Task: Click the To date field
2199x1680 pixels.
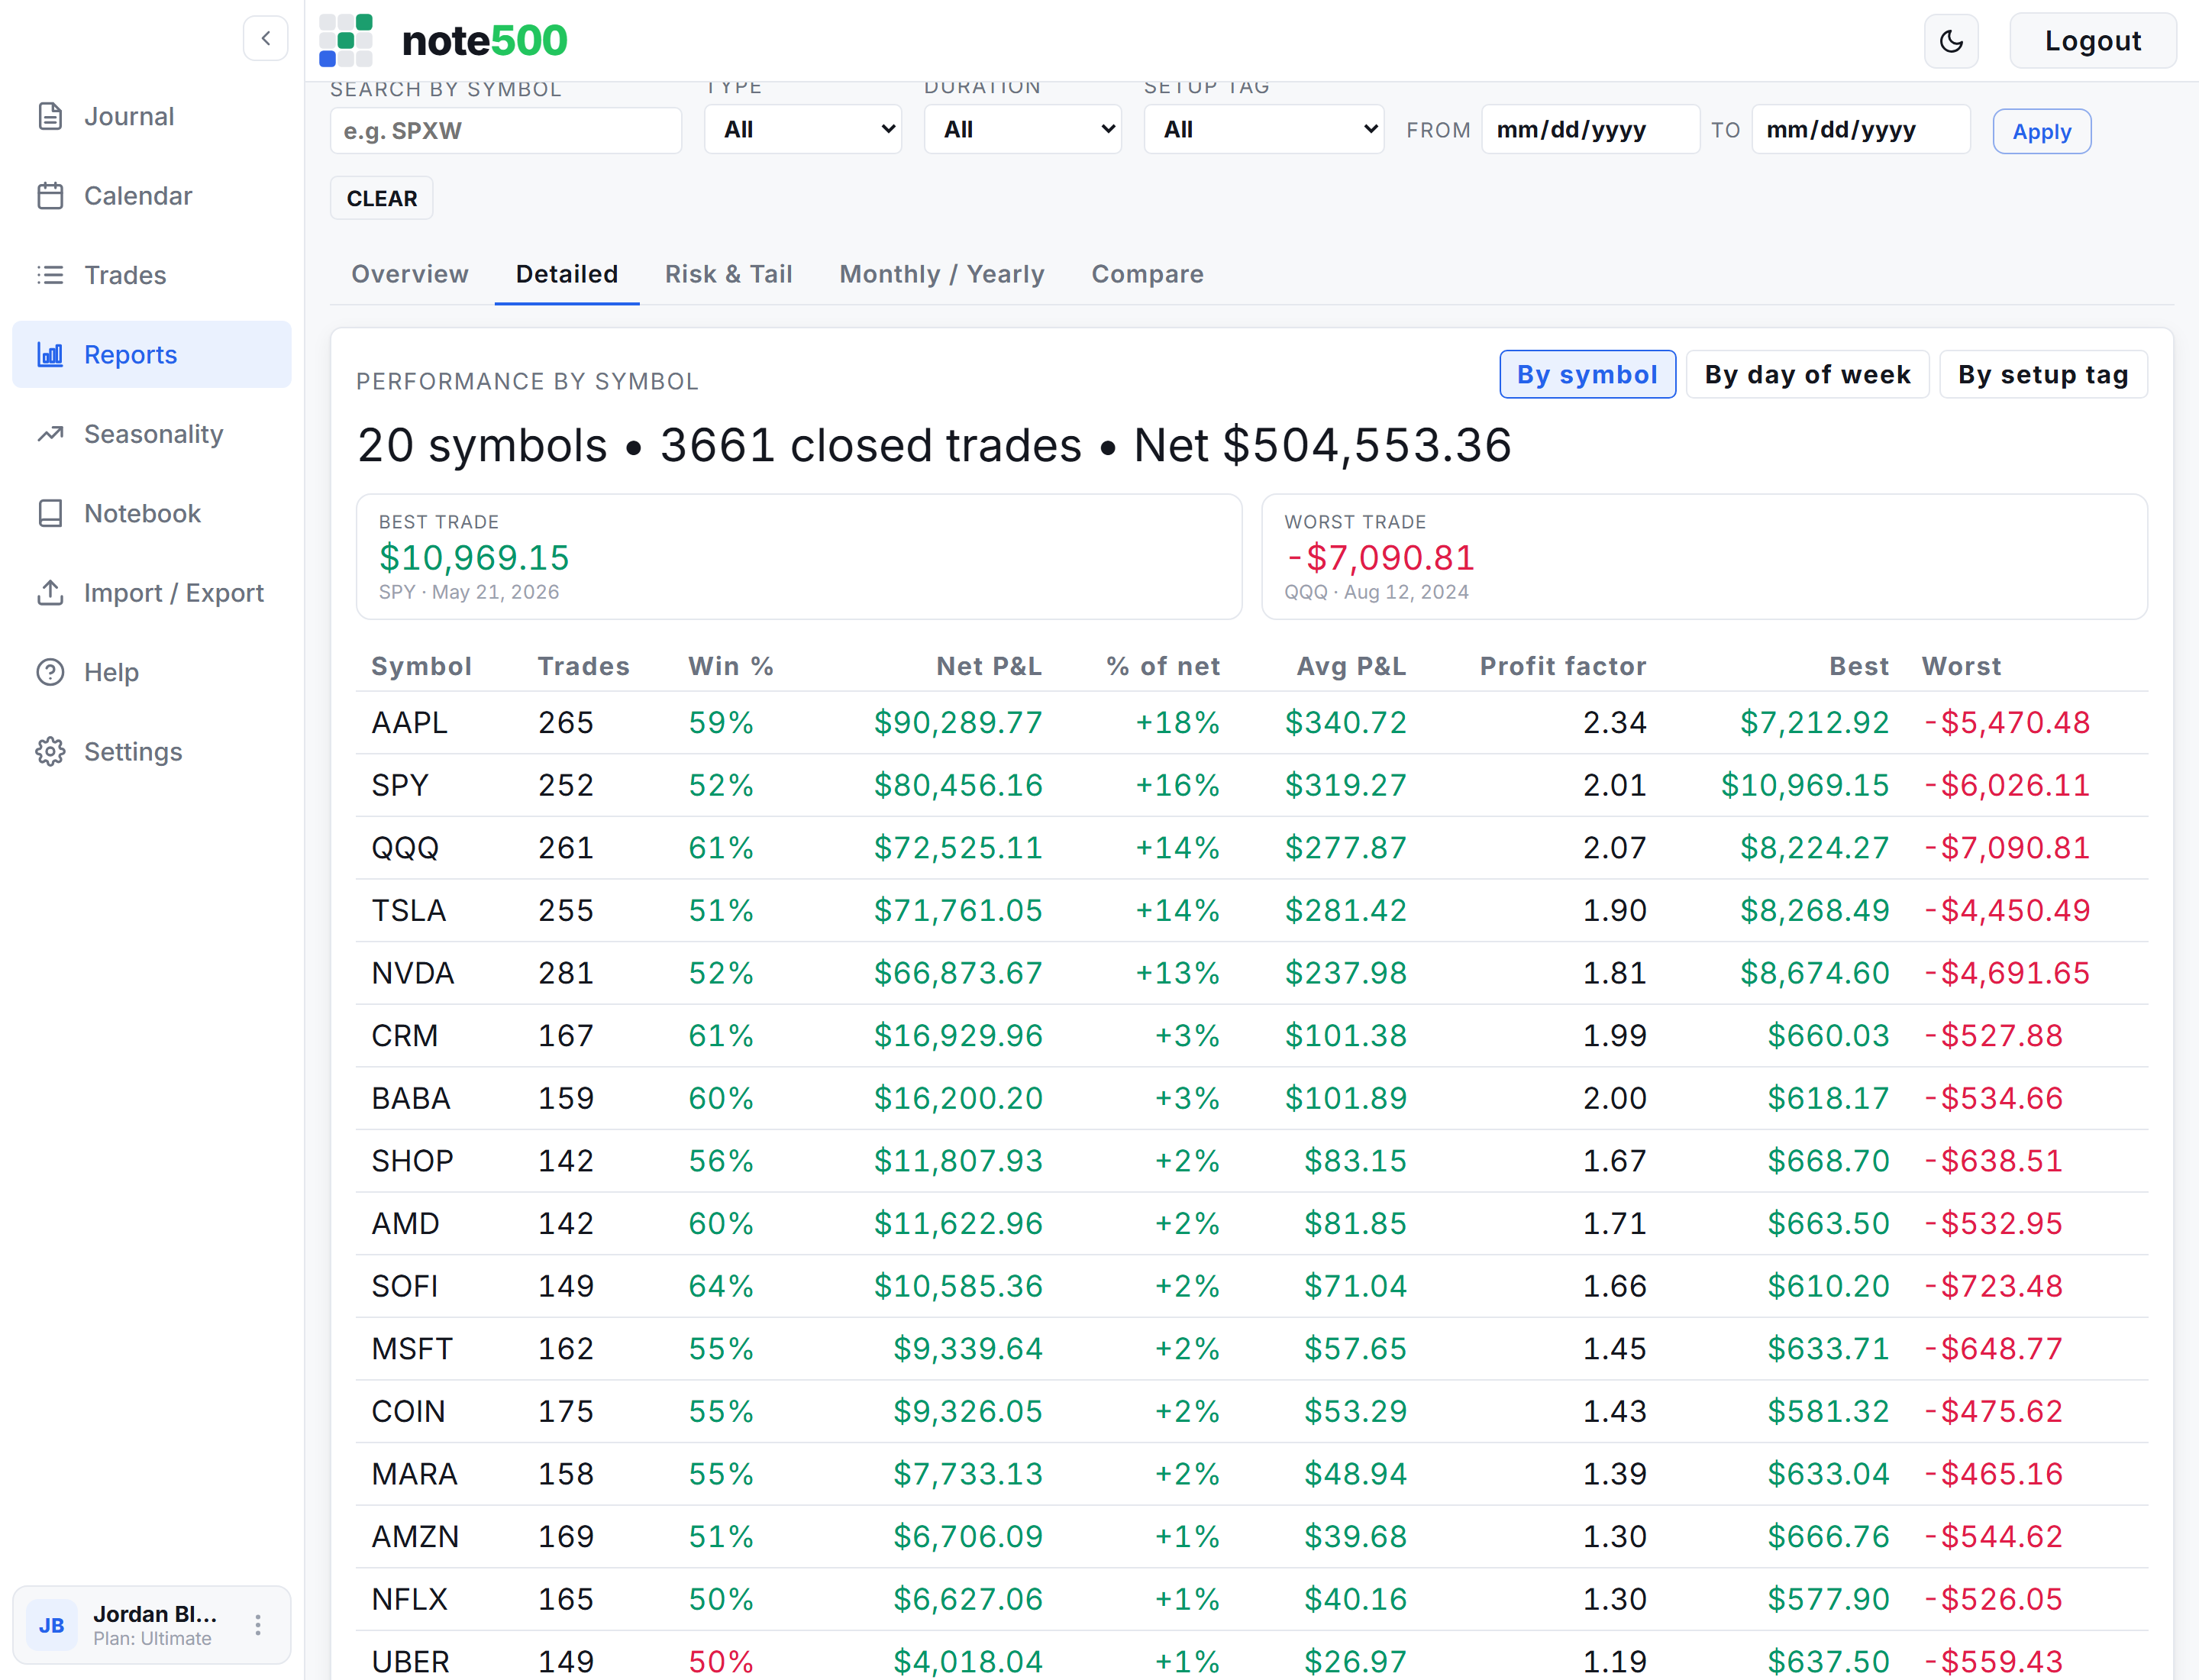Action: (x=1861, y=129)
